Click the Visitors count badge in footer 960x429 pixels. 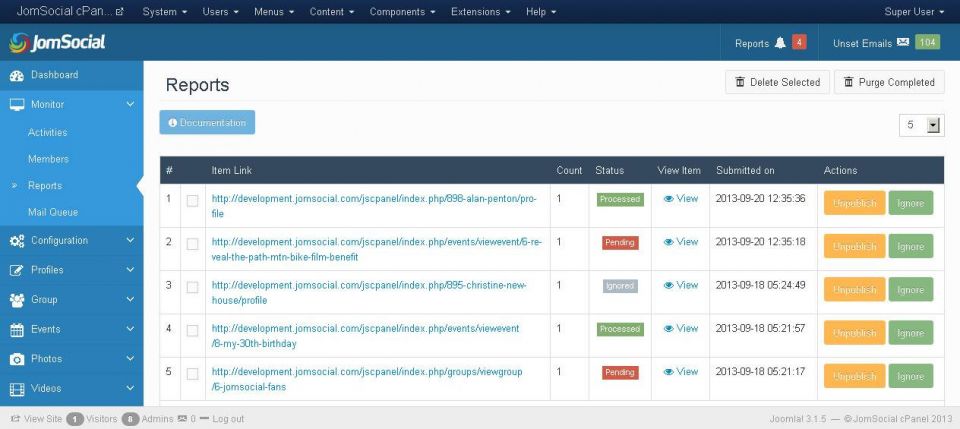pyautogui.click(x=75, y=419)
